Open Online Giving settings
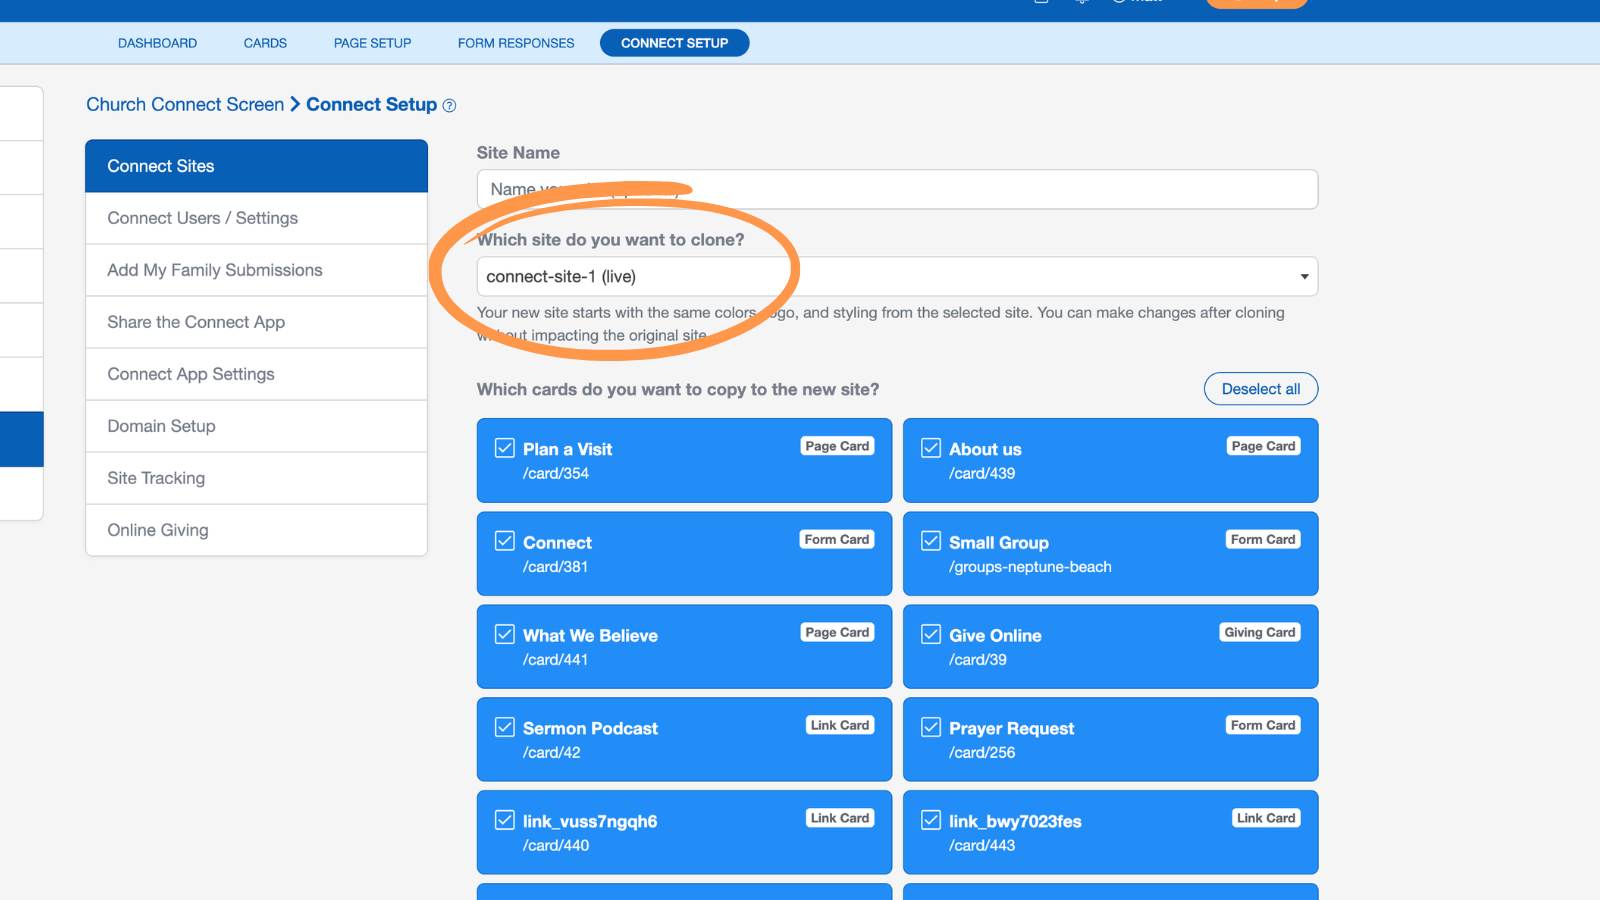 point(256,530)
